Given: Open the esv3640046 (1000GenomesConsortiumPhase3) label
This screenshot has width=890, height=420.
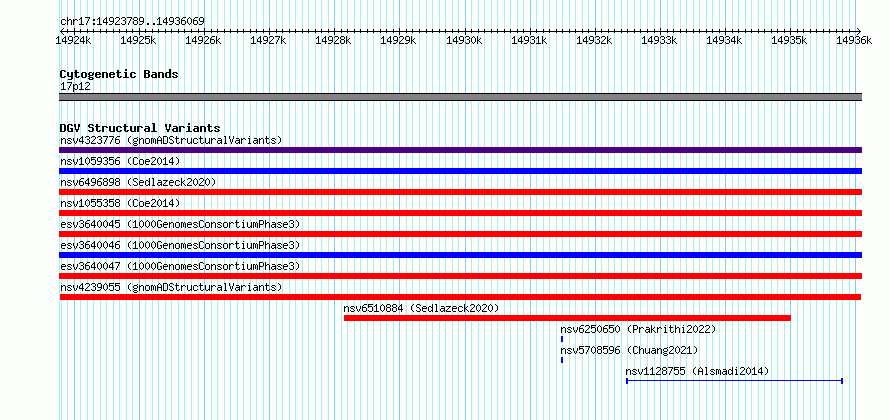Looking at the screenshot, I should coord(180,245).
